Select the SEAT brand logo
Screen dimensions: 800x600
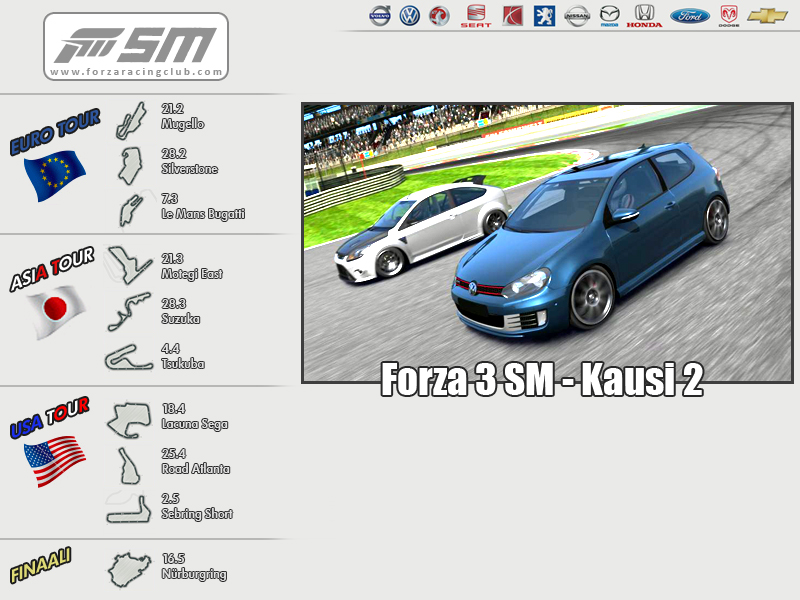click(x=475, y=16)
